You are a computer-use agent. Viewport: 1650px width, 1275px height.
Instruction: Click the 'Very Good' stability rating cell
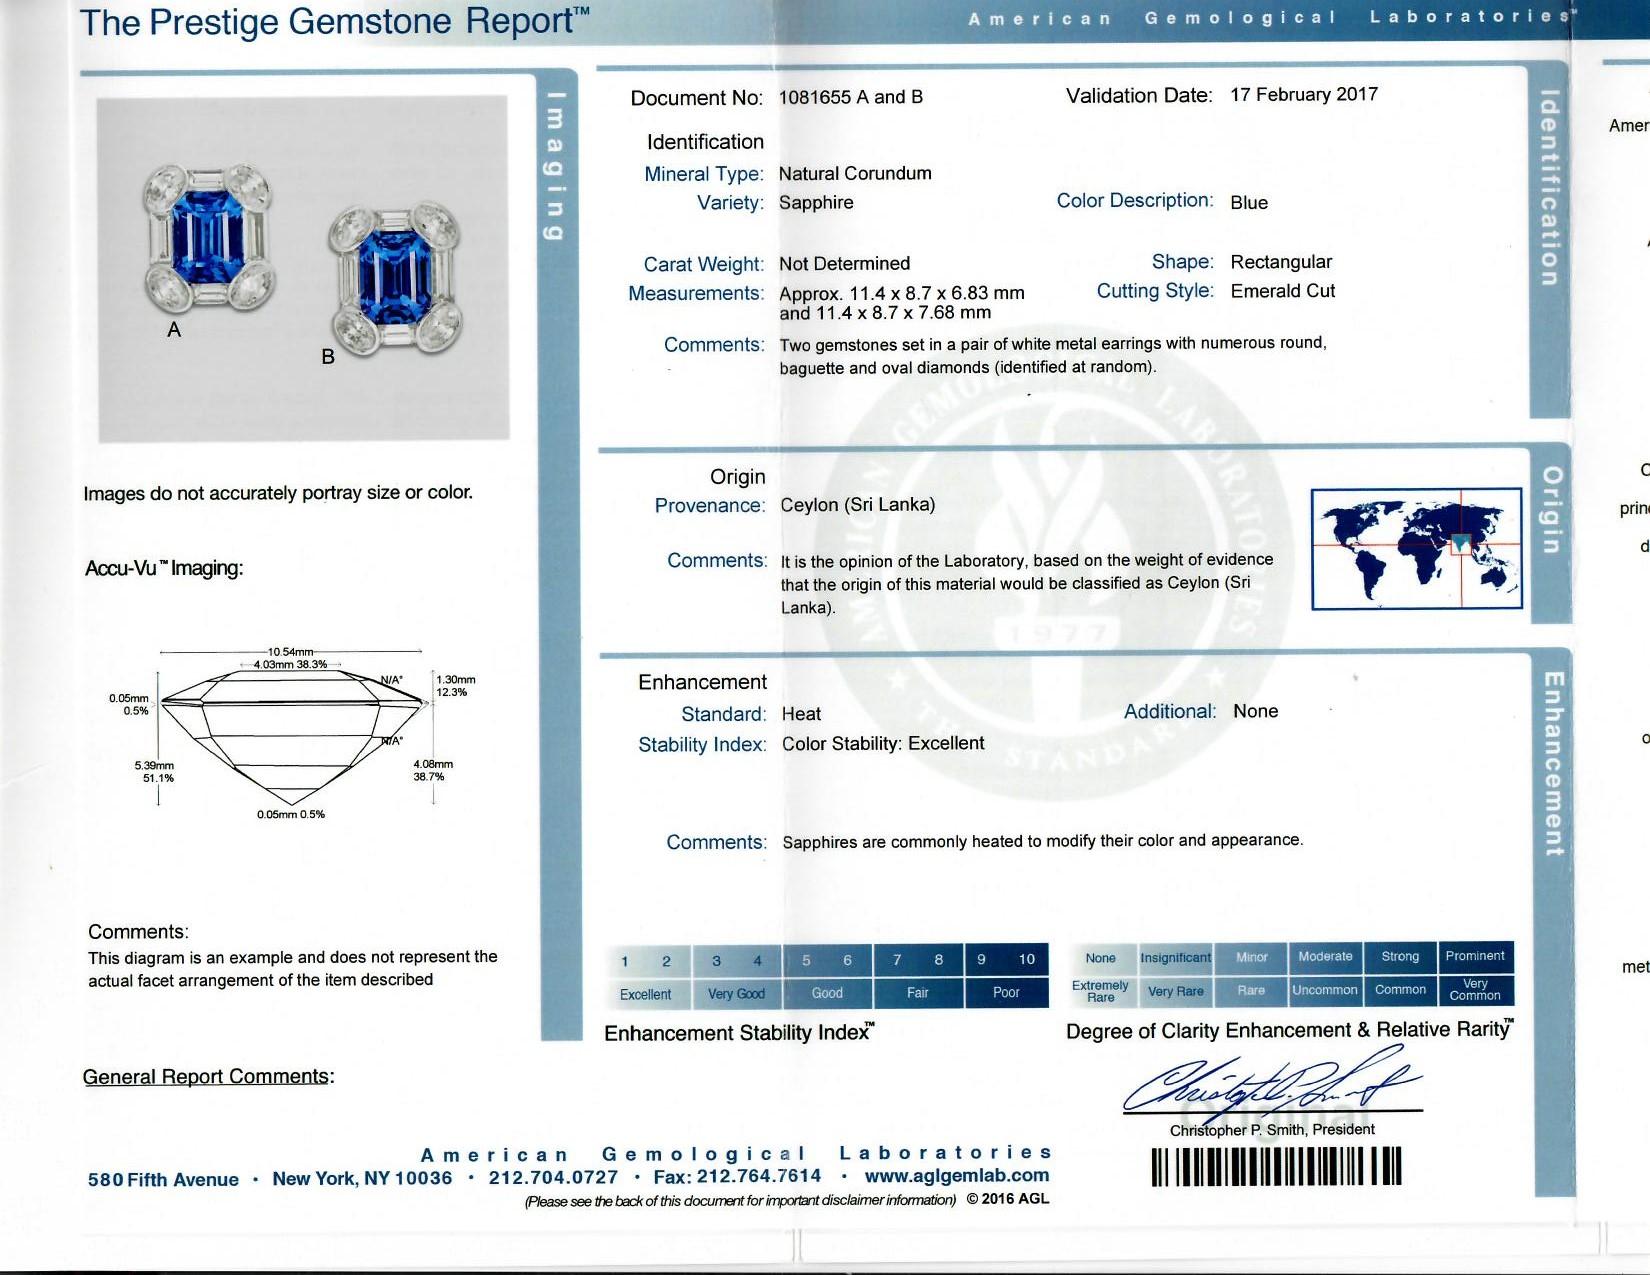(x=737, y=994)
